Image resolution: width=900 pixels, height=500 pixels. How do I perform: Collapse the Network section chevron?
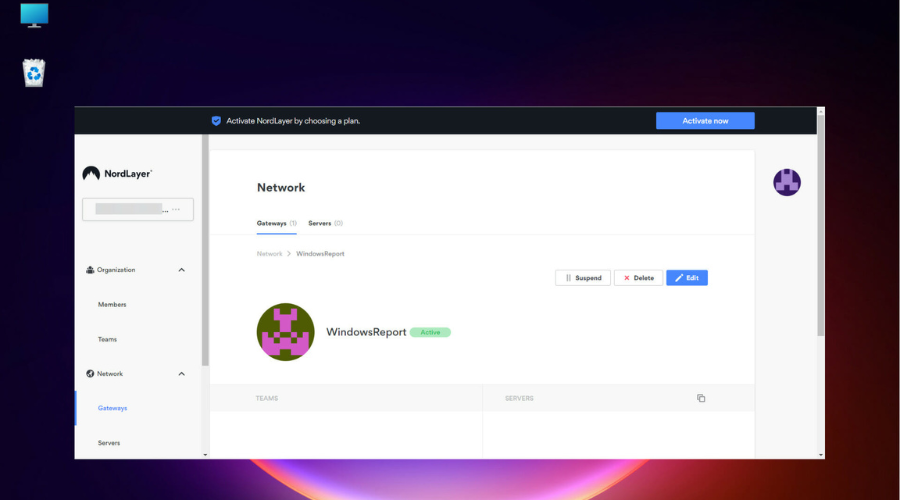click(181, 374)
